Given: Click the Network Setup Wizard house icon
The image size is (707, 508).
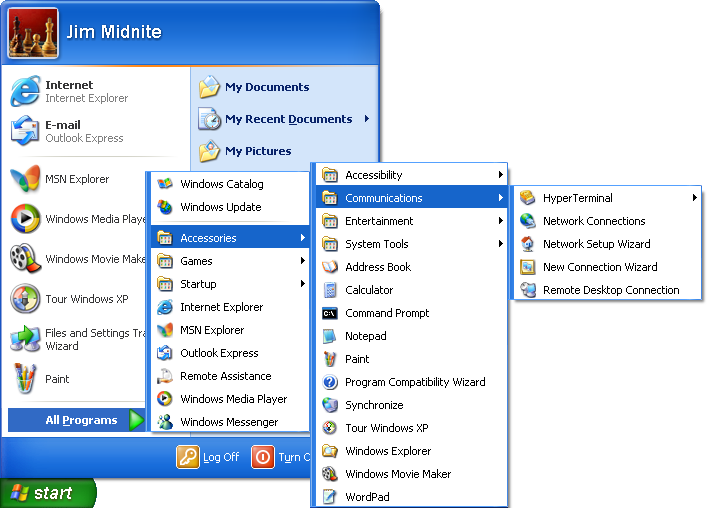Looking at the screenshot, I should (527, 244).
